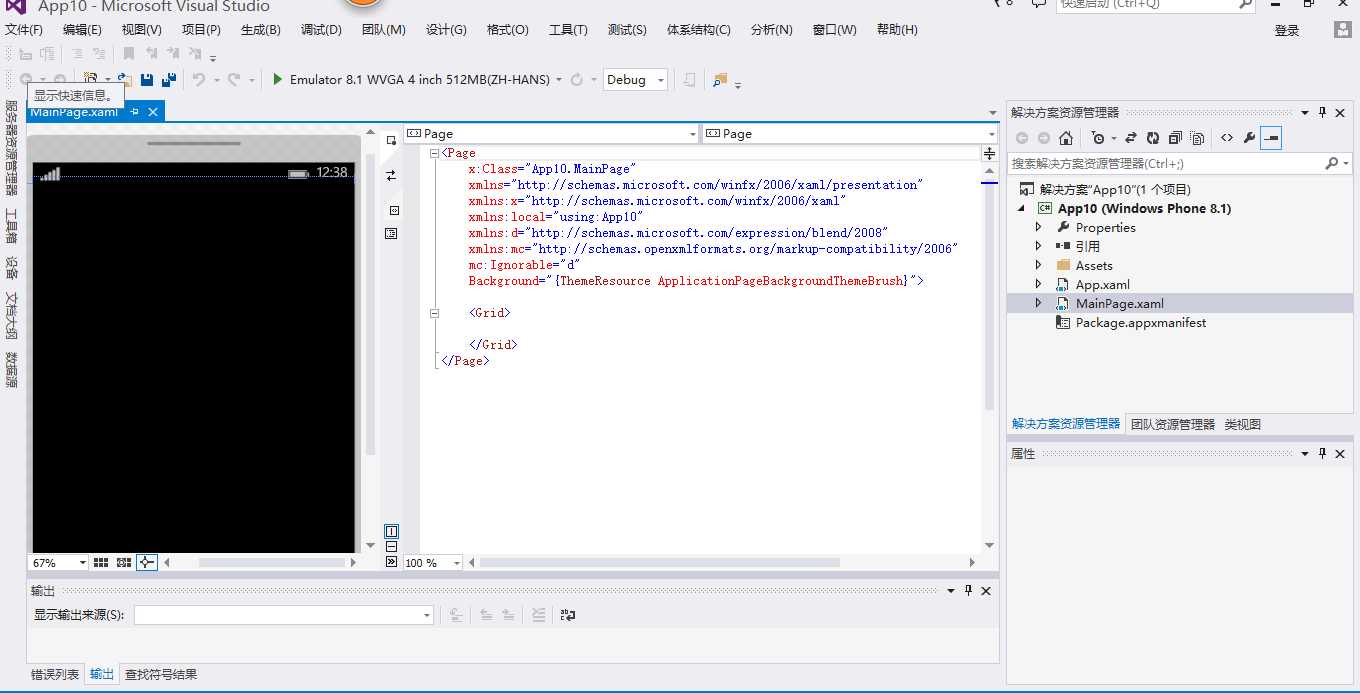Click the search magnifier in Solution Explorer
This screenshot has width=1360, height=693.
pyautogui.click(x=1332, y=163)
